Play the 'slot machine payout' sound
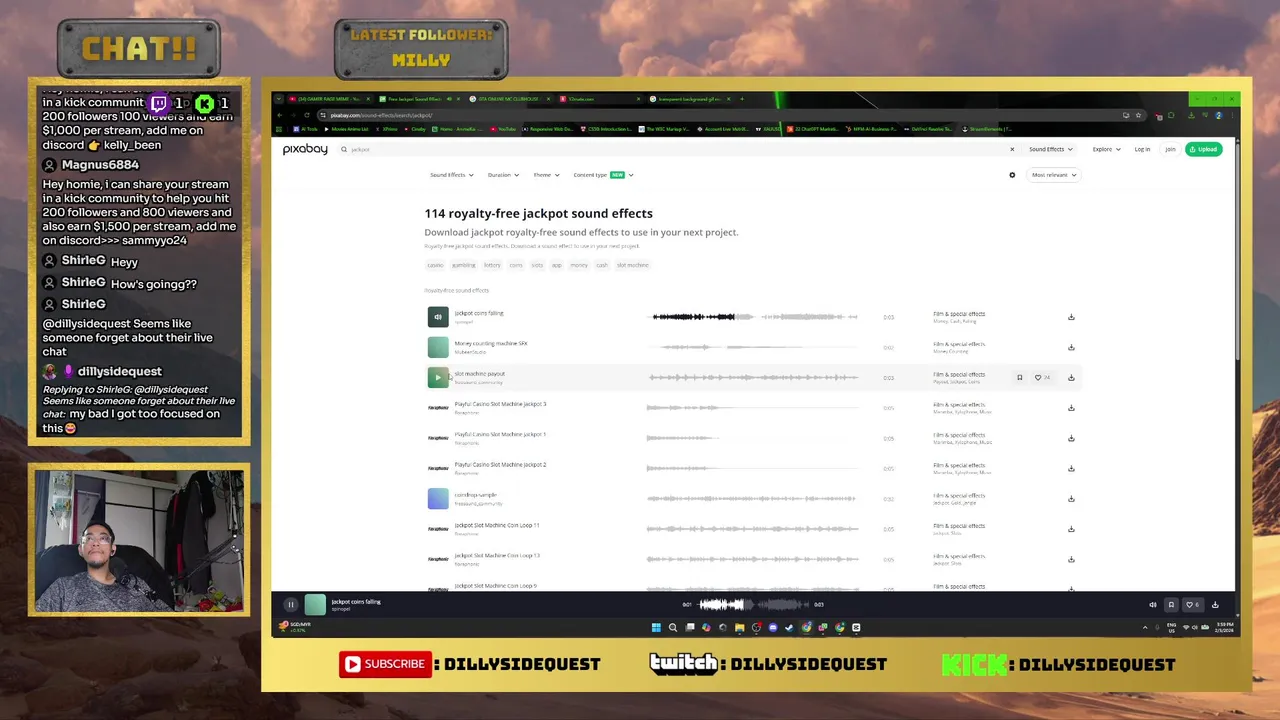The width and height of the screenshot is (1280, 720). click(x=438, y=377)
